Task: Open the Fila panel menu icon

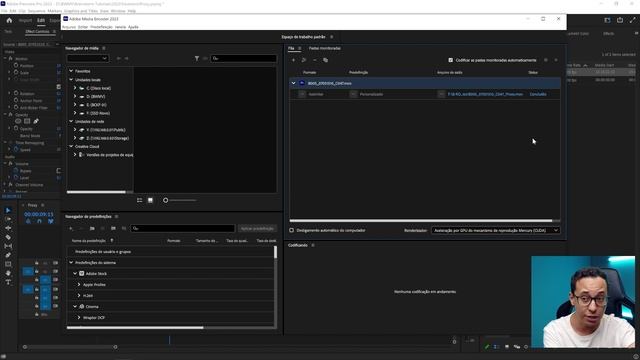Action: click(300, 48)
